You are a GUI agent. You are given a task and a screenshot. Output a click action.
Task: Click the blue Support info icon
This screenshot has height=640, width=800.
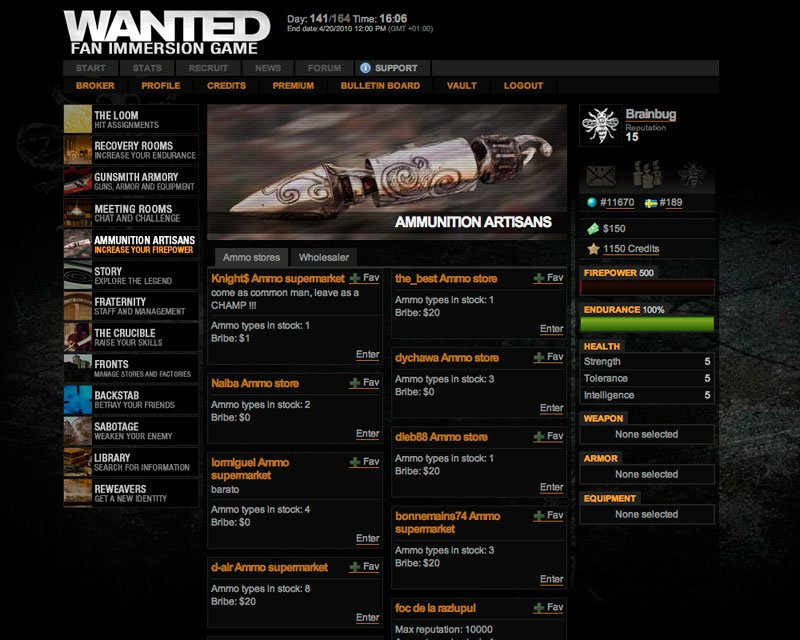pos(366,68)
